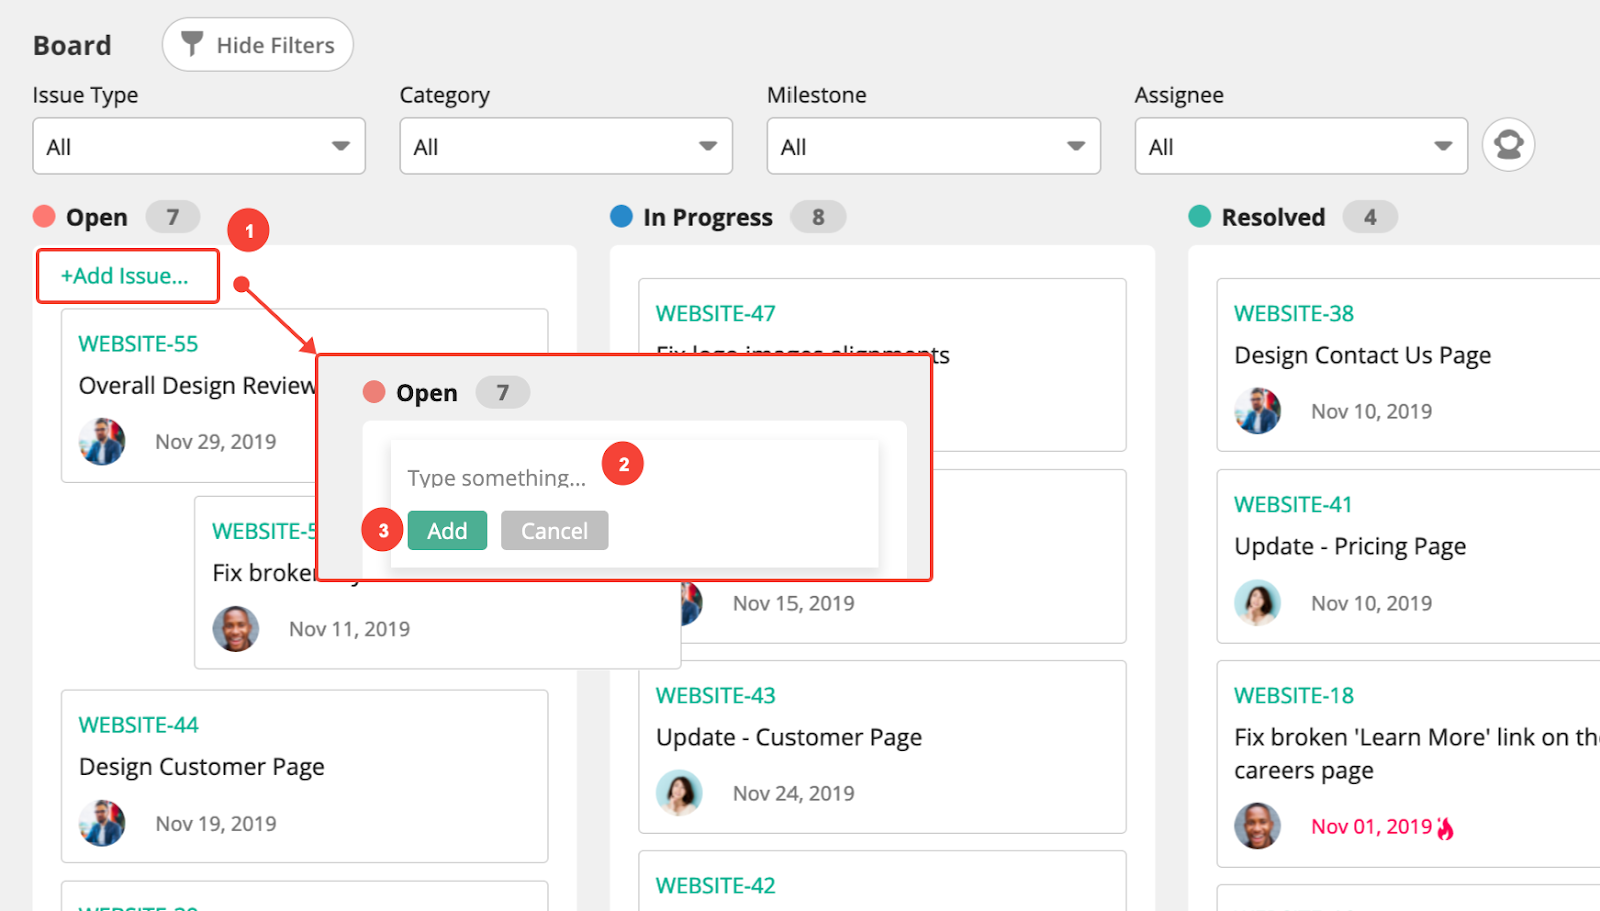Cancel the new issue creation
1600x911 pixels.
[x=554, y=530]
